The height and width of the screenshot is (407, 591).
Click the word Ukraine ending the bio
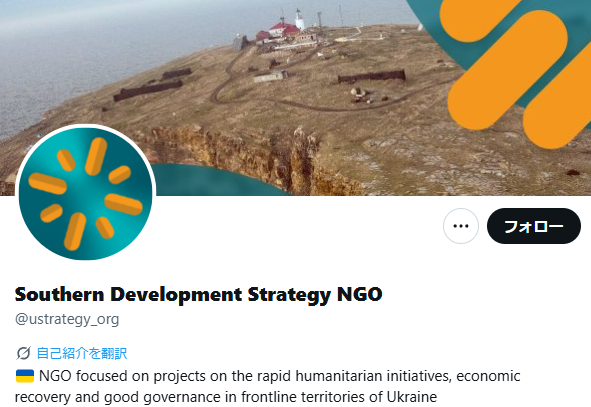(x=412, y=397)
